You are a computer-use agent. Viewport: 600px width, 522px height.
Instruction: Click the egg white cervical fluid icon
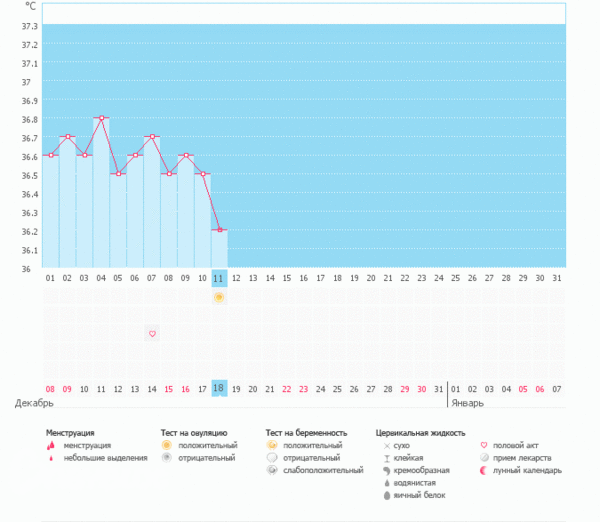tap(386, 494)
